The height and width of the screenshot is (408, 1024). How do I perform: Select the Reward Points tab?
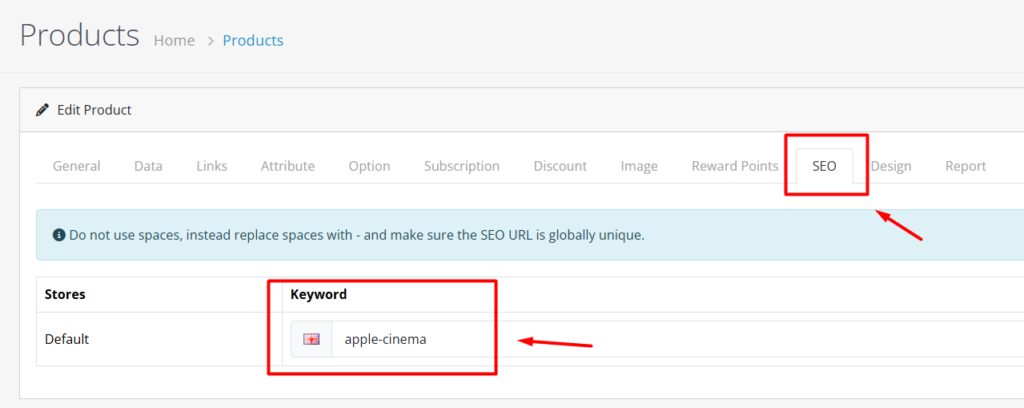point(735,166)
